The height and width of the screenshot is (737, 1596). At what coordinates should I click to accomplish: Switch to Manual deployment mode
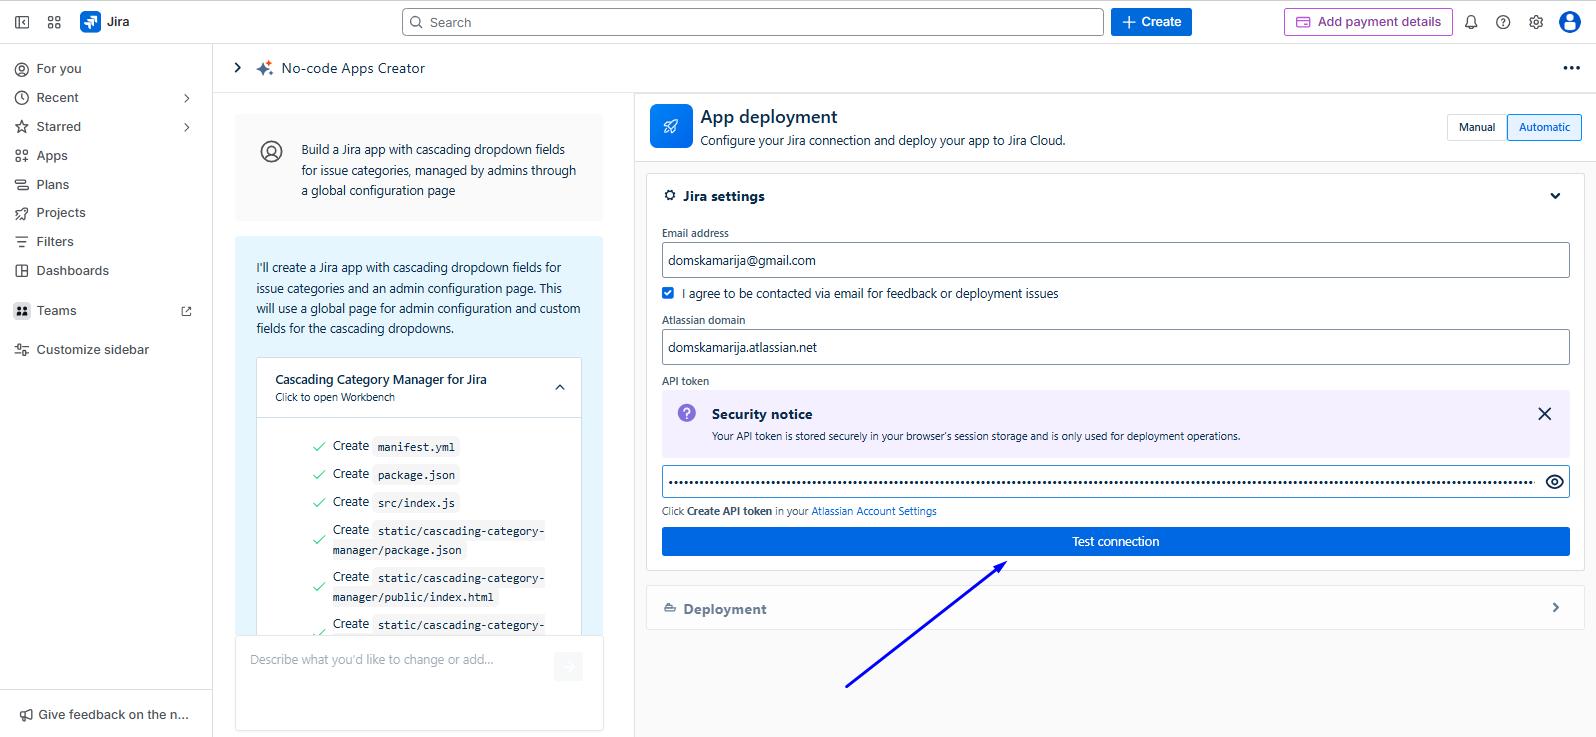[1476, 127]
